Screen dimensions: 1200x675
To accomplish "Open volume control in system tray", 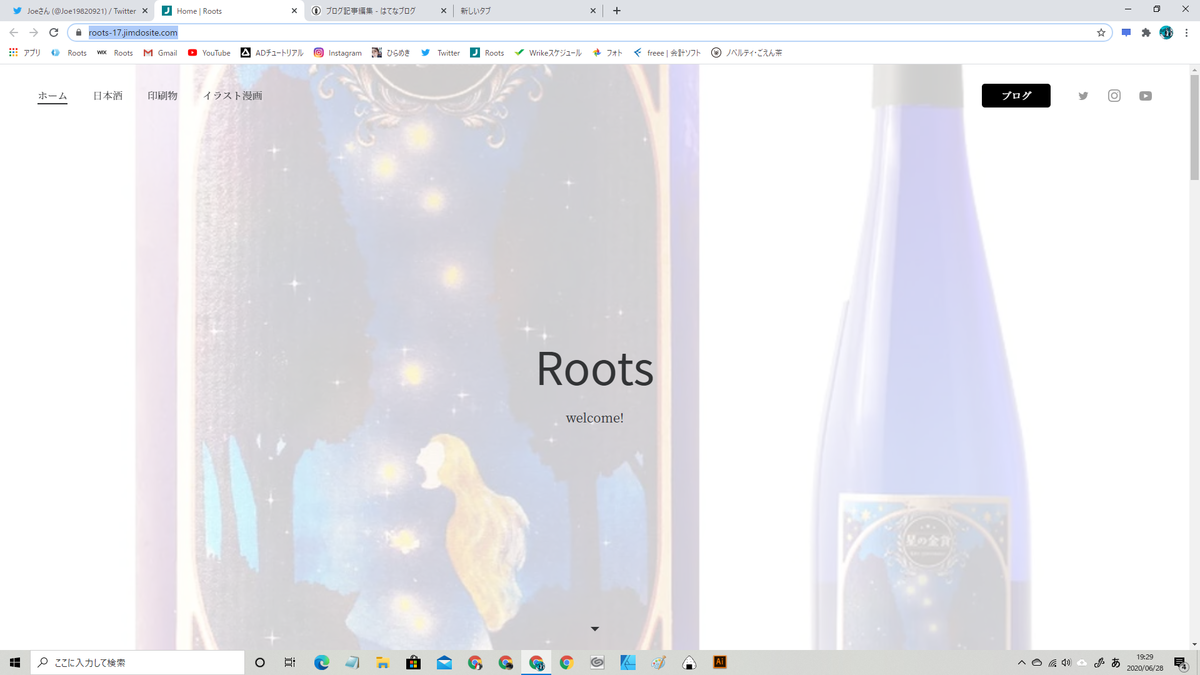I will pyautogui.click(x=1066, y=662).
